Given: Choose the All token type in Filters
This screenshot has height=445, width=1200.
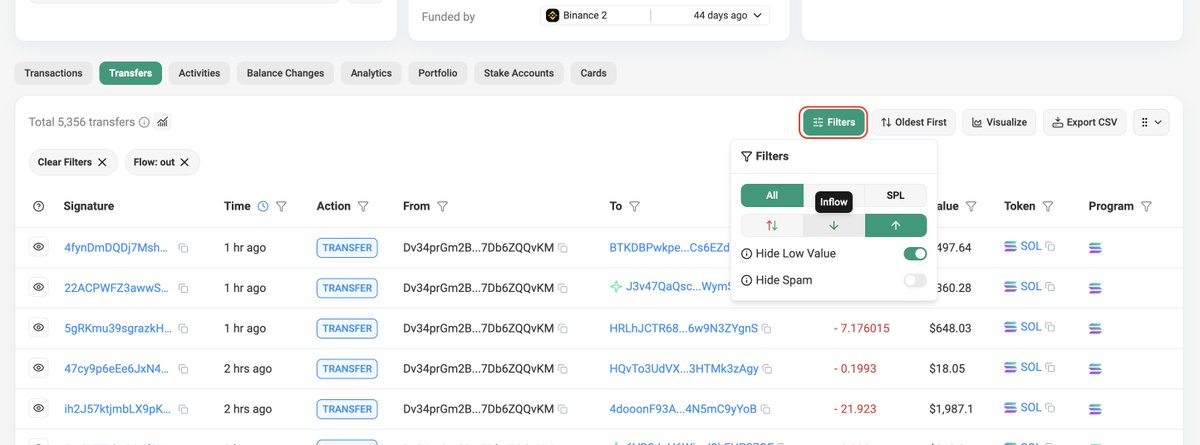Looking at the screenshot, I should pyautogui.click(x=772, y=196).
